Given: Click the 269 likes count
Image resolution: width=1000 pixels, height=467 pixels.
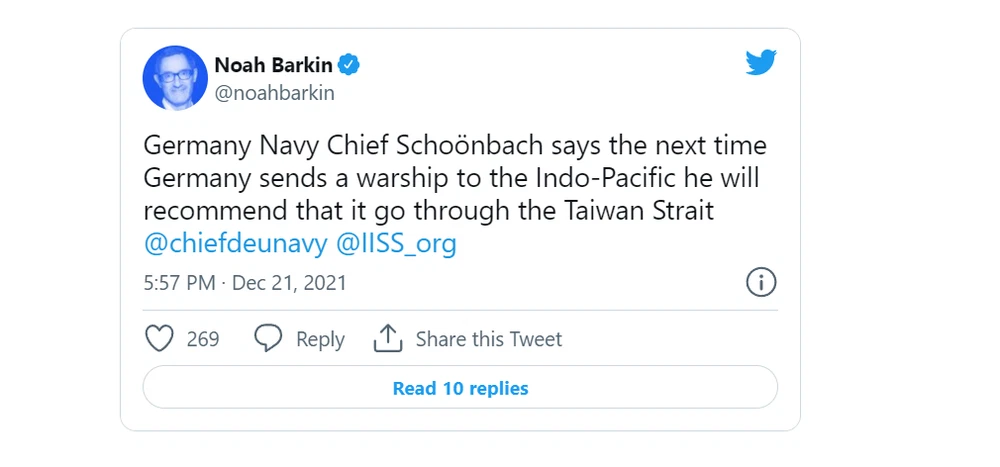Looking at the screenshot, I should coord(203,339).
